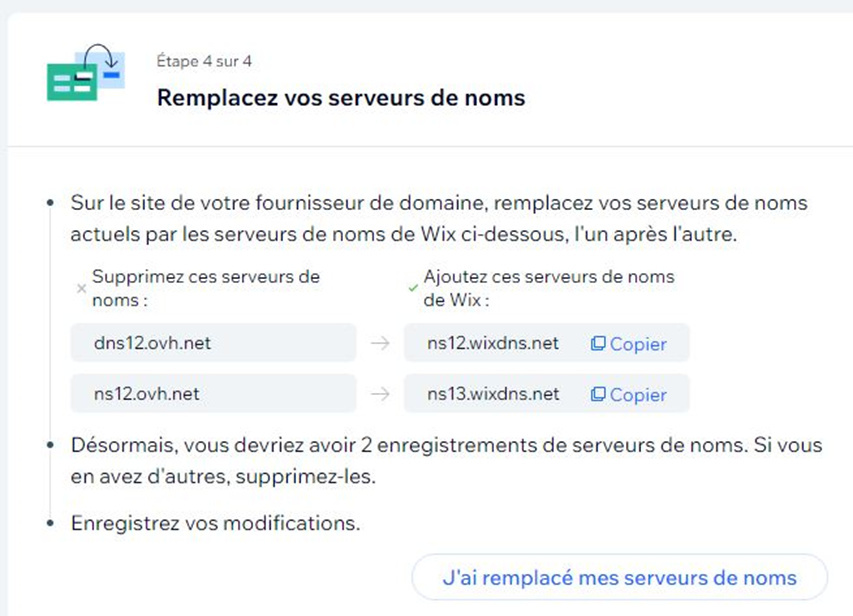The height and width of the screenshot is (616, 853).
Task: Click arrow icon after ns12.ovh.net
Action: point(380,393)
